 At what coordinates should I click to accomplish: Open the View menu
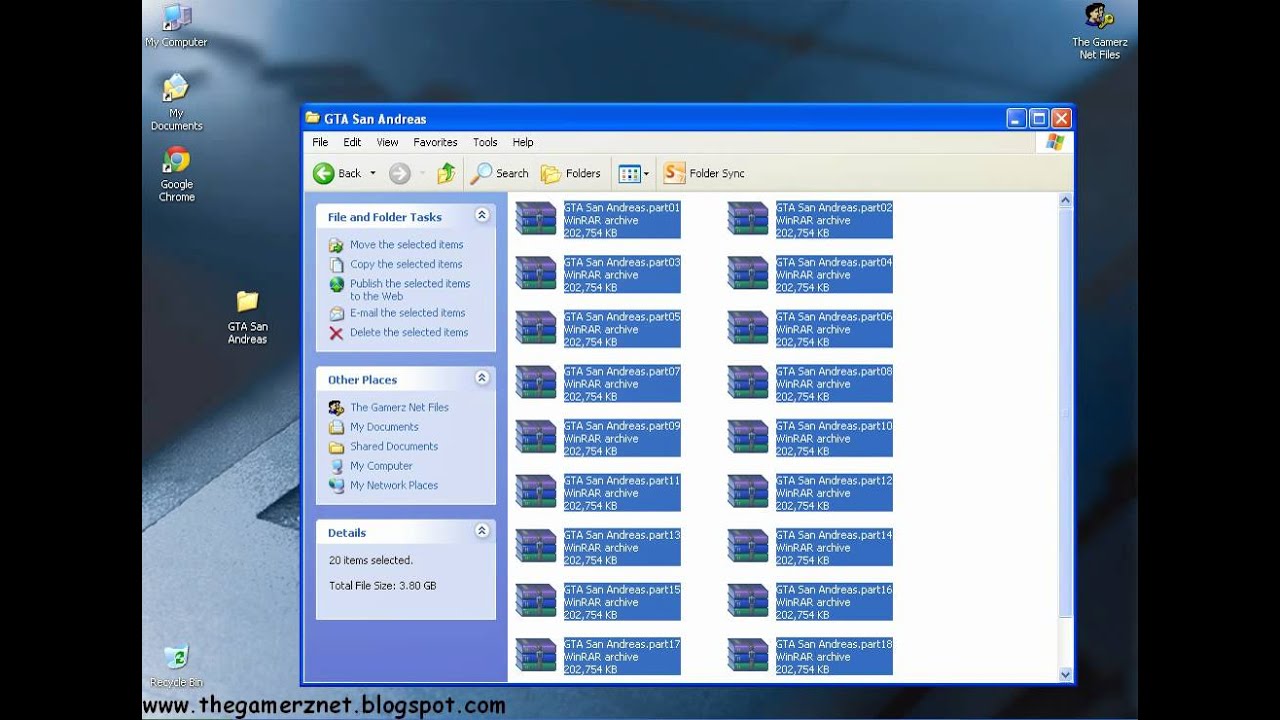point(387,142)
